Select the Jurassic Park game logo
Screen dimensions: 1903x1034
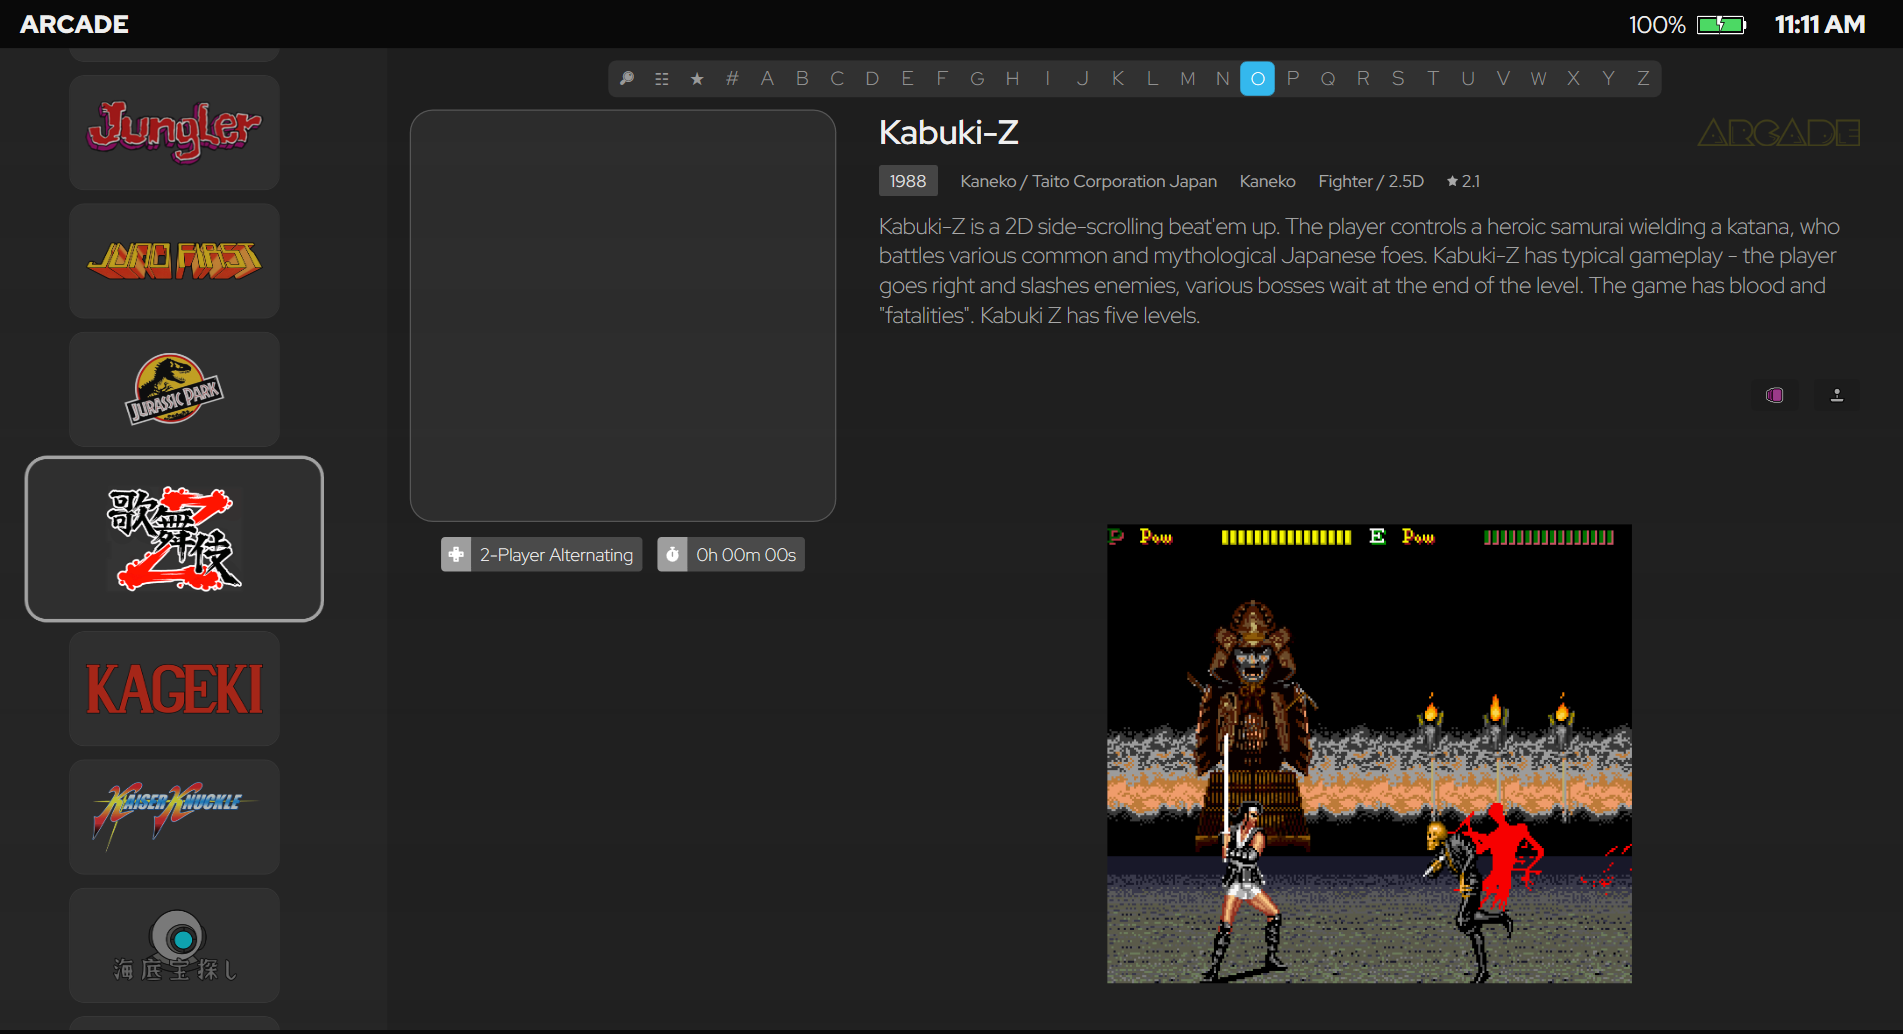click(x=174, y=389)
